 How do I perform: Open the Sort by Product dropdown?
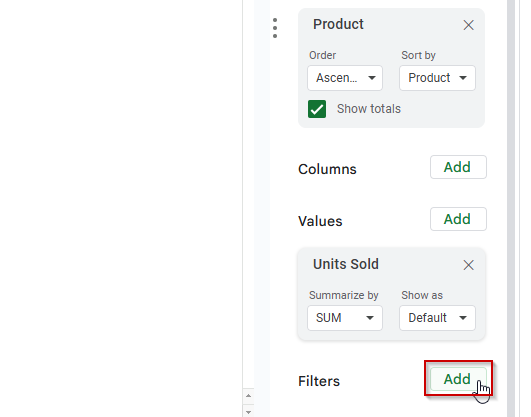pyautogui.click(x=437, y=78)
